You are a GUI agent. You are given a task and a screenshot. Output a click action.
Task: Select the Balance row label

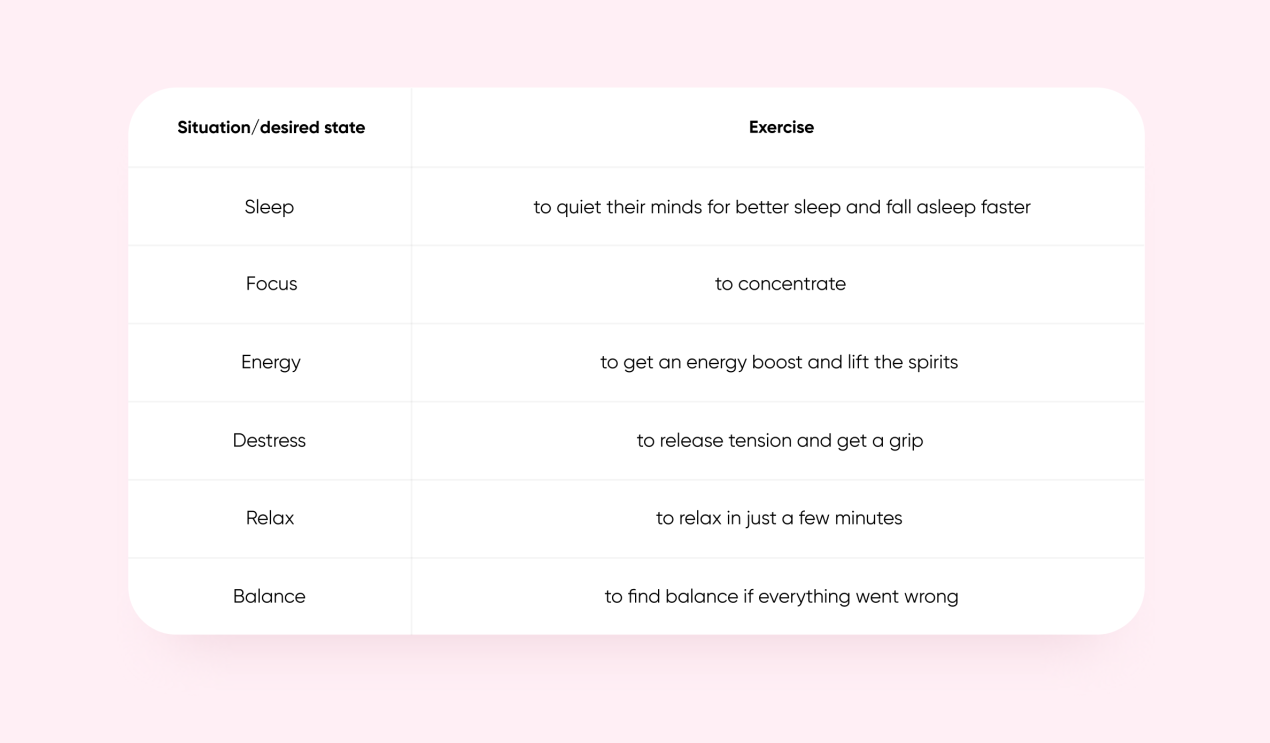pyautogui.click(x=269, y=596)
